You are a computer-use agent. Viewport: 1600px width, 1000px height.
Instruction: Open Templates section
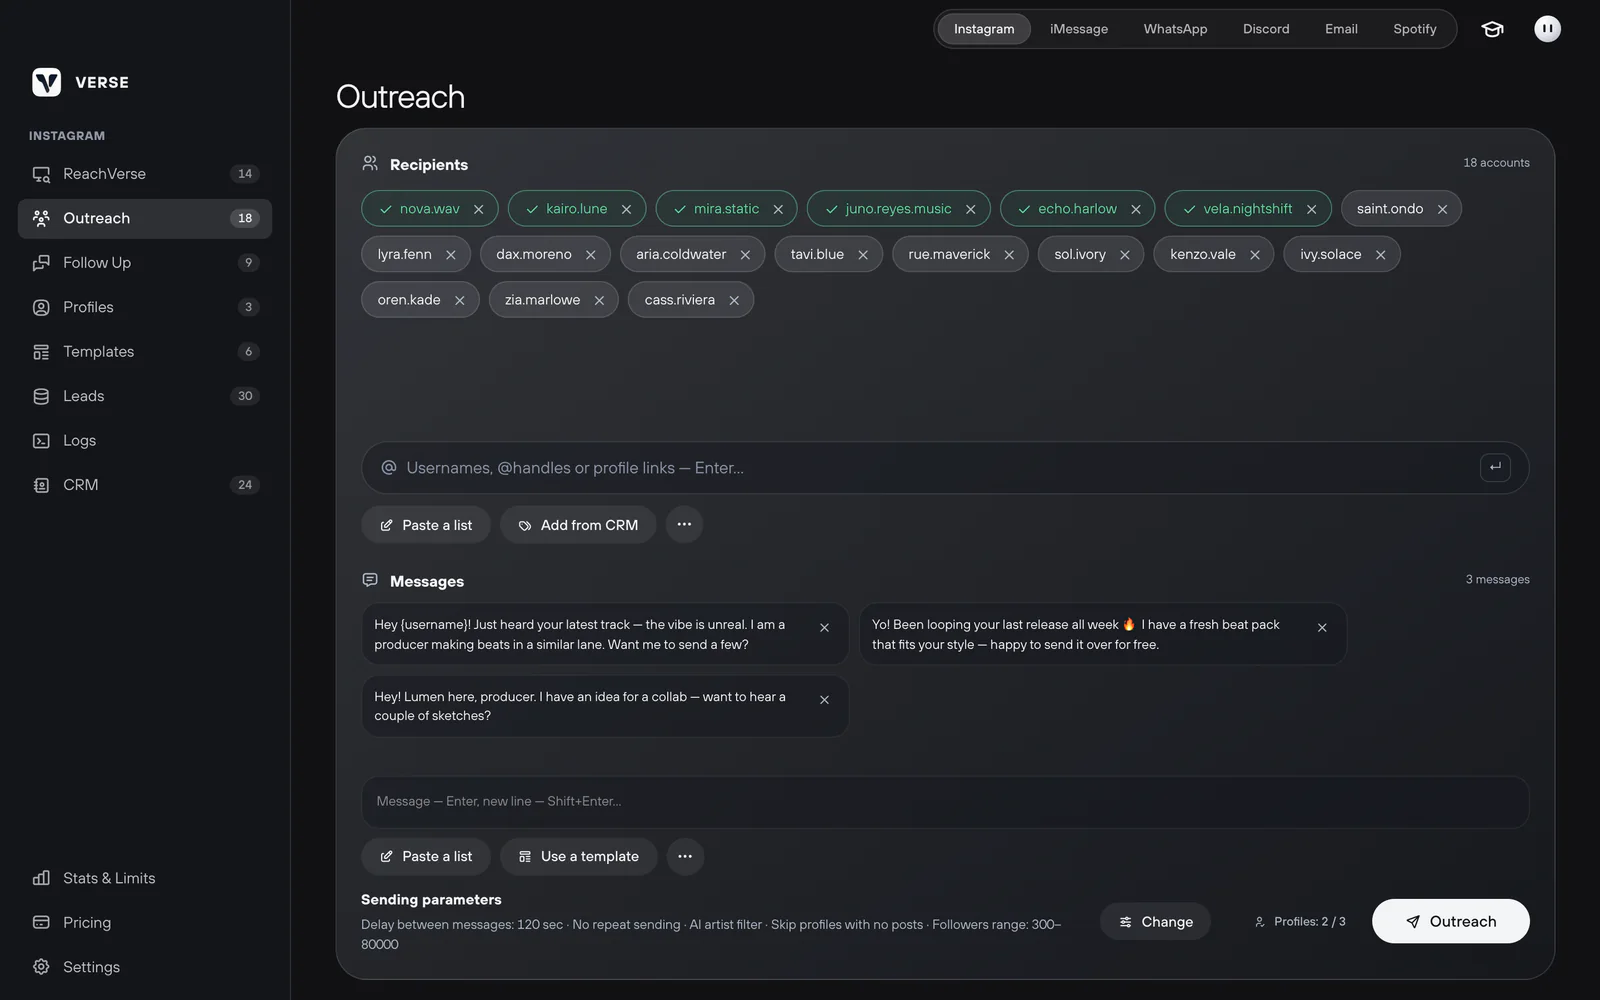pos(145,352)
